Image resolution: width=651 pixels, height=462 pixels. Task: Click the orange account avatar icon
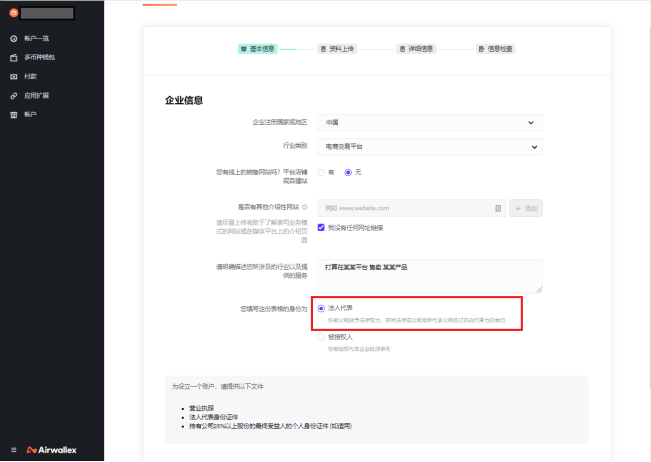pos(13,13)
